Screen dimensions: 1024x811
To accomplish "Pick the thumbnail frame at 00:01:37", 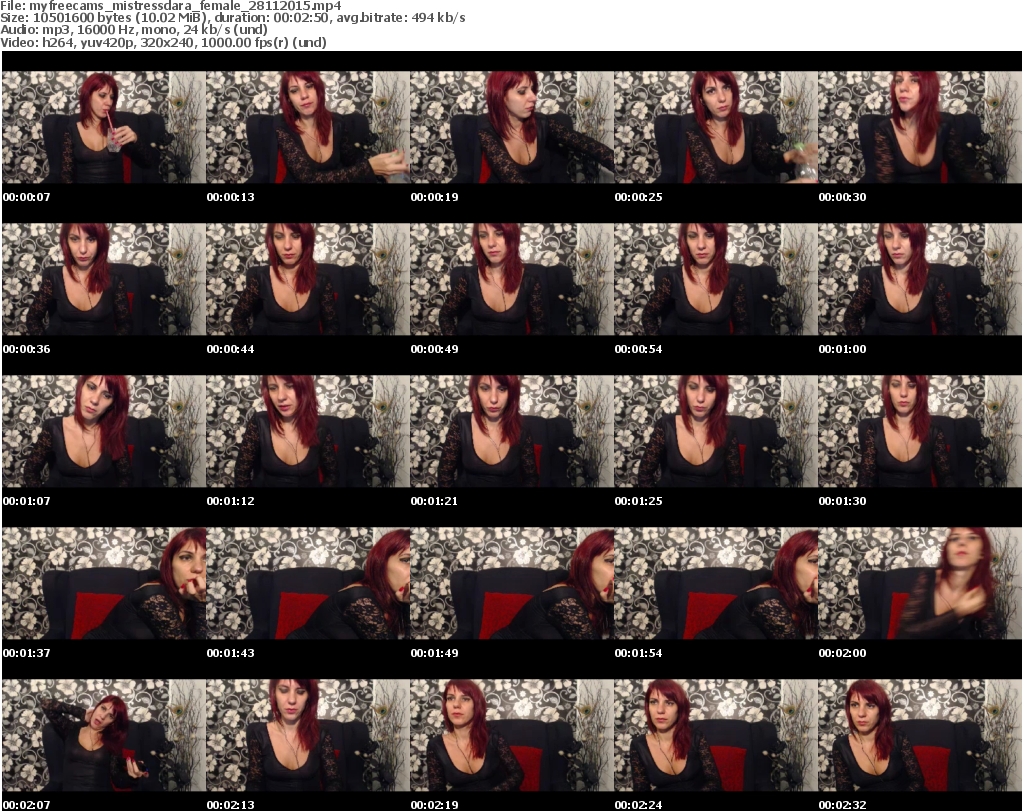I will [x=104, y=584].
